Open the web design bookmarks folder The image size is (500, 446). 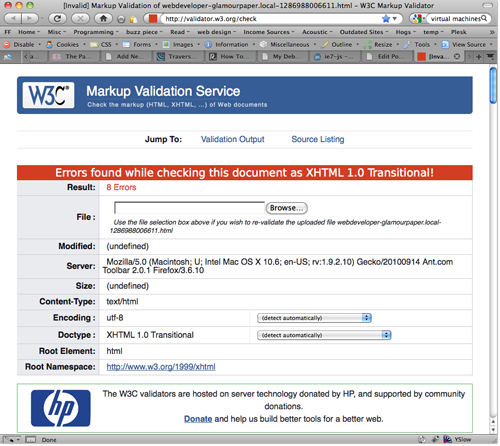point(216,32)
